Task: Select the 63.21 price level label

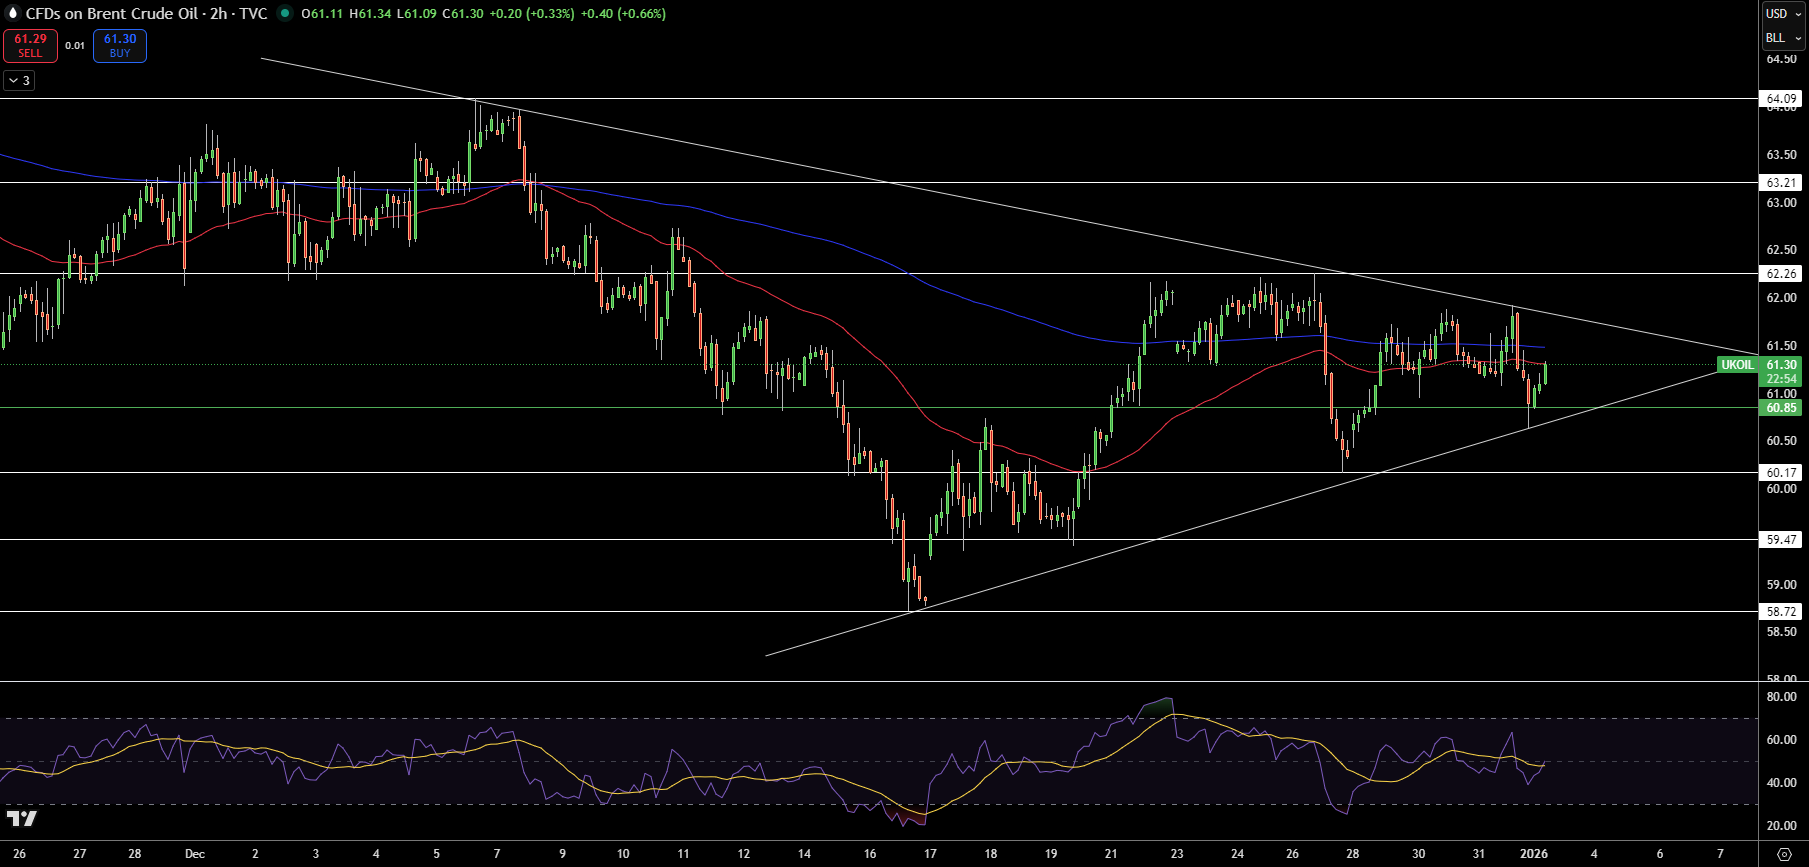Action: tap(1781, 183)
